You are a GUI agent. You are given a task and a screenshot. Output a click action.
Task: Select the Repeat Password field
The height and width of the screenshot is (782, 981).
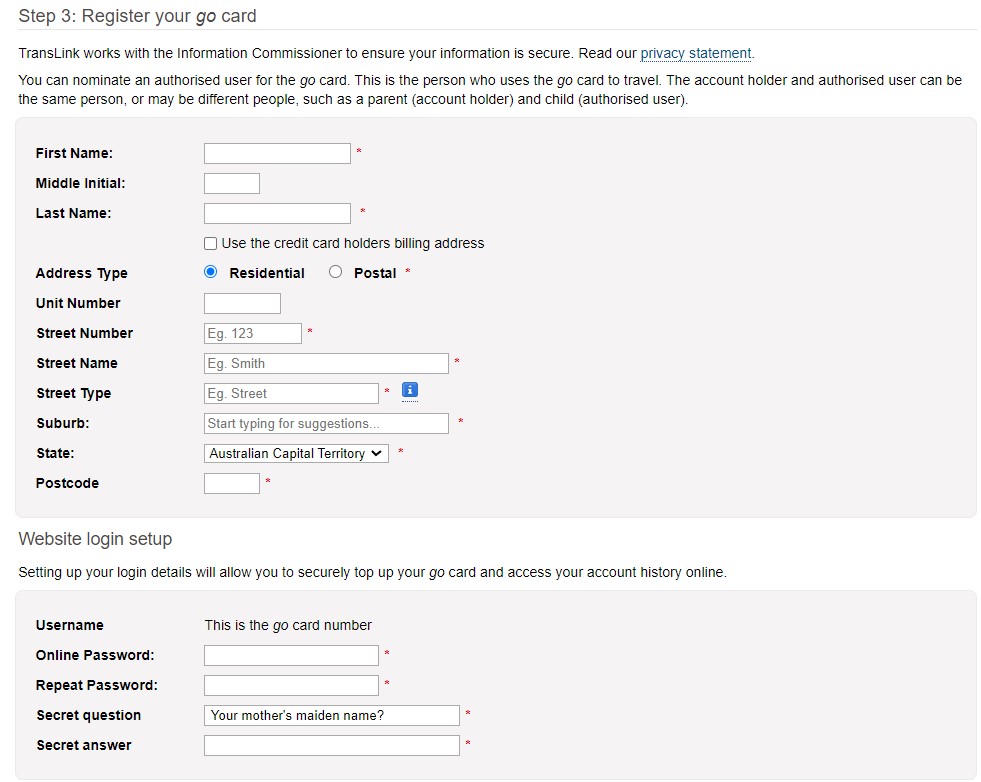coord(291,686)
